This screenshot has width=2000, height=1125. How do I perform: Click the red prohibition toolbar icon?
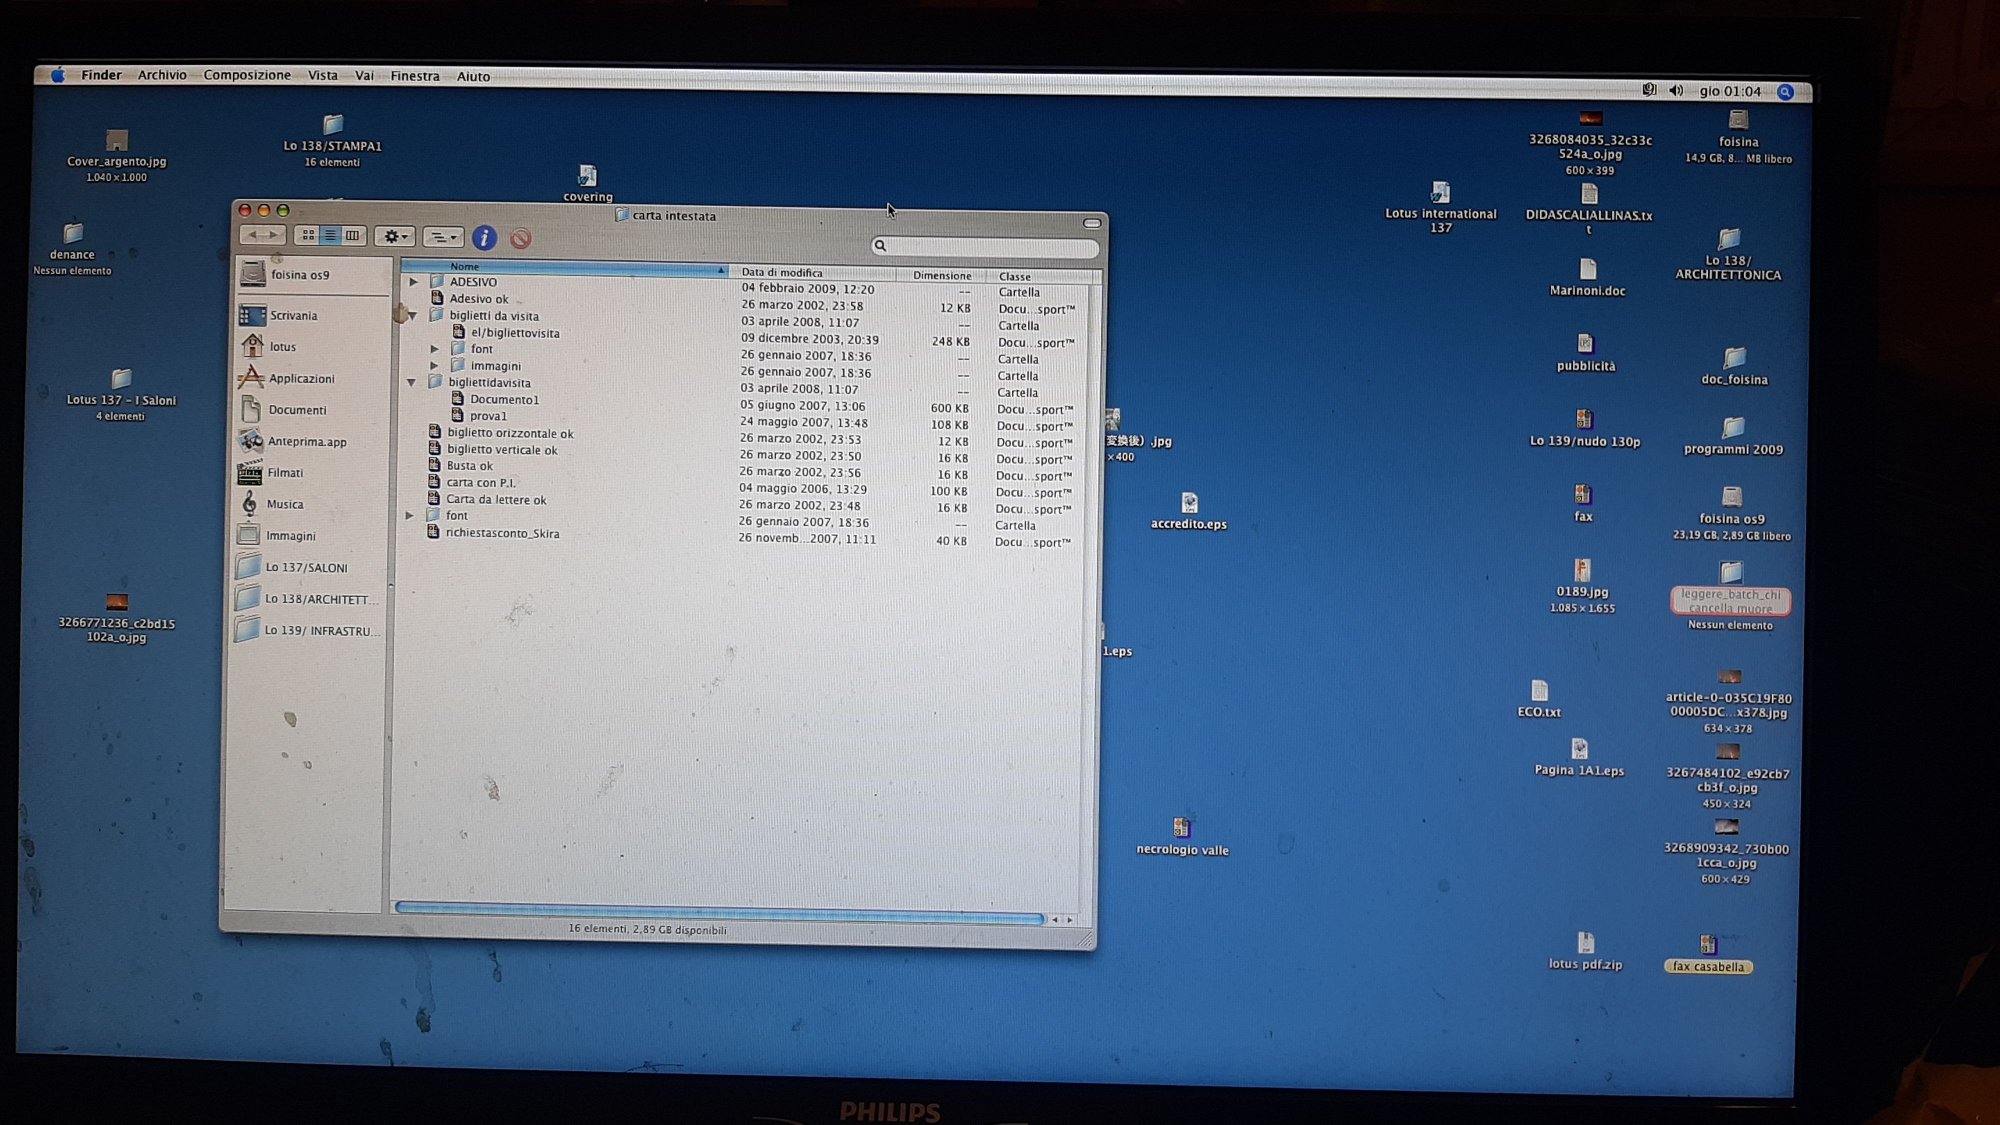(x=520, y=238)
